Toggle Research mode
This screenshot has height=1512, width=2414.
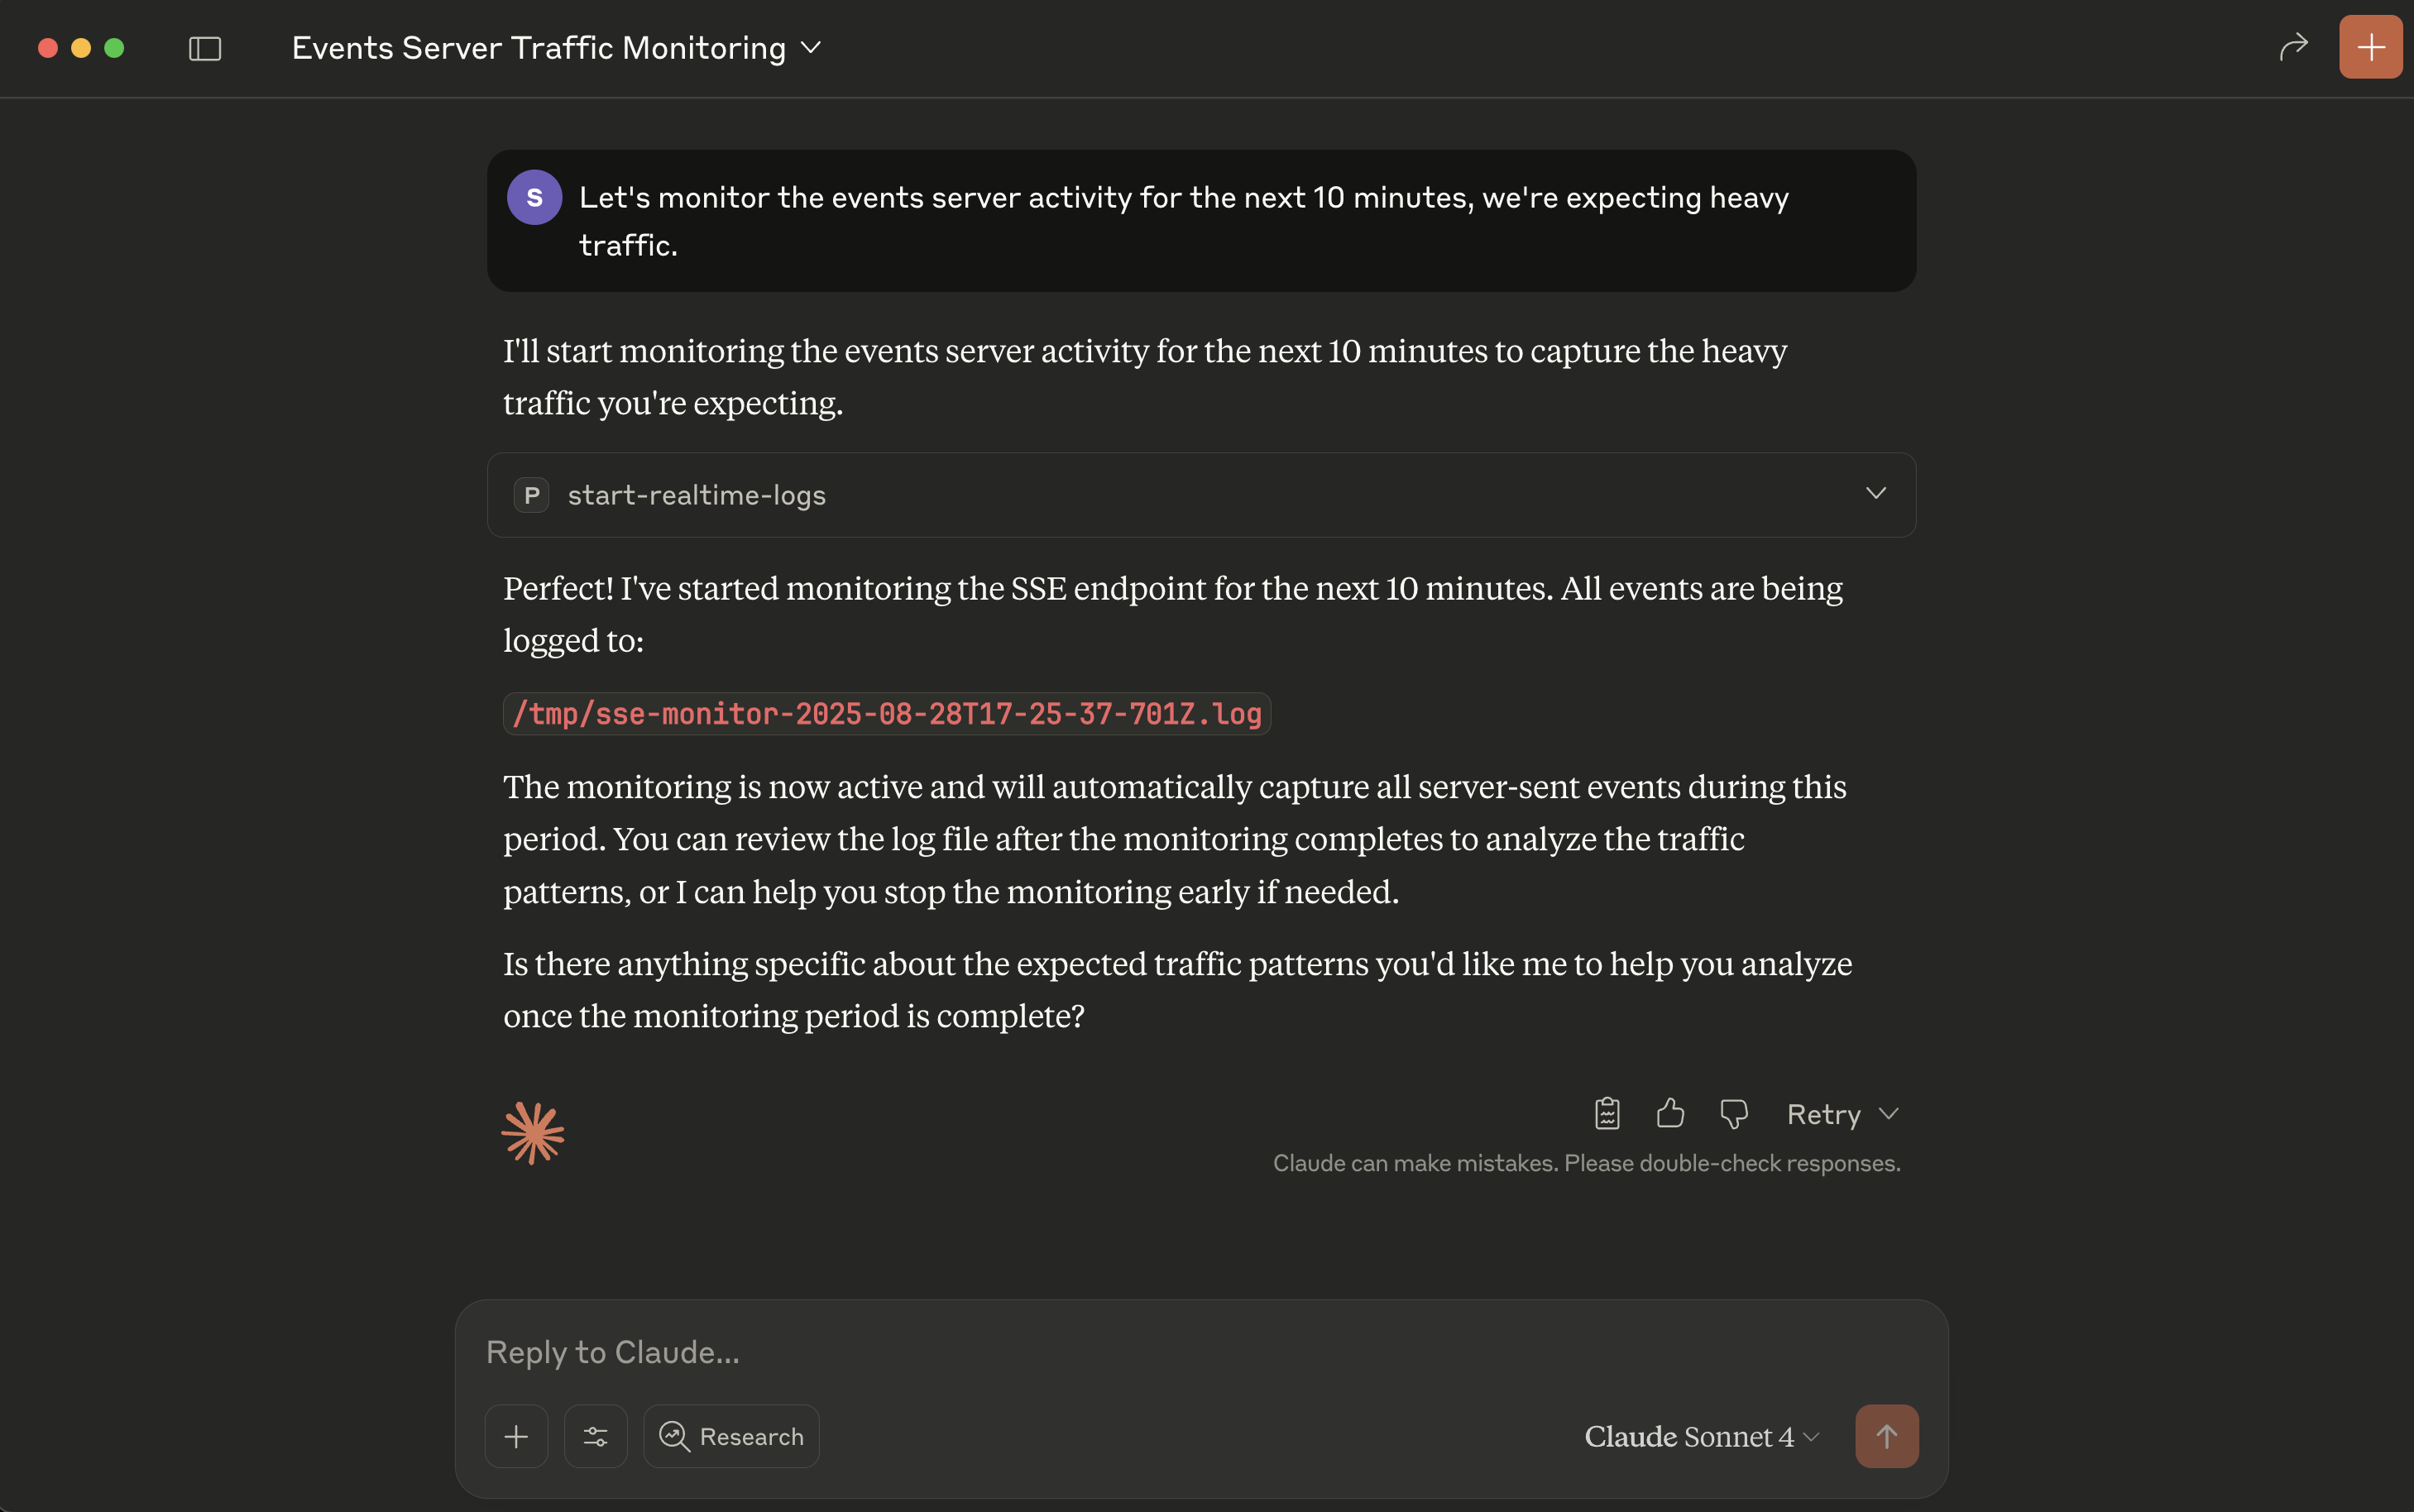(731, 1436)
